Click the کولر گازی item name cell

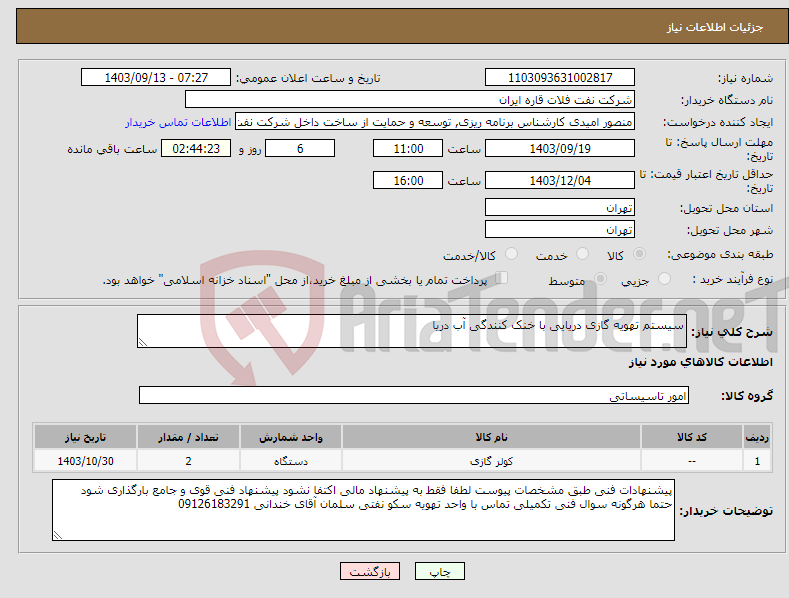[x=491, y=461]
